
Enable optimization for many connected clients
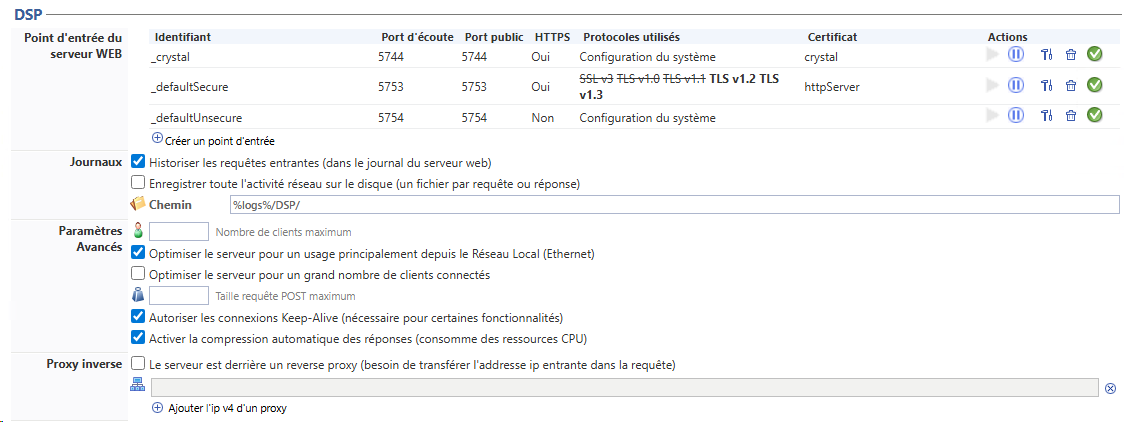coord(139,273)
